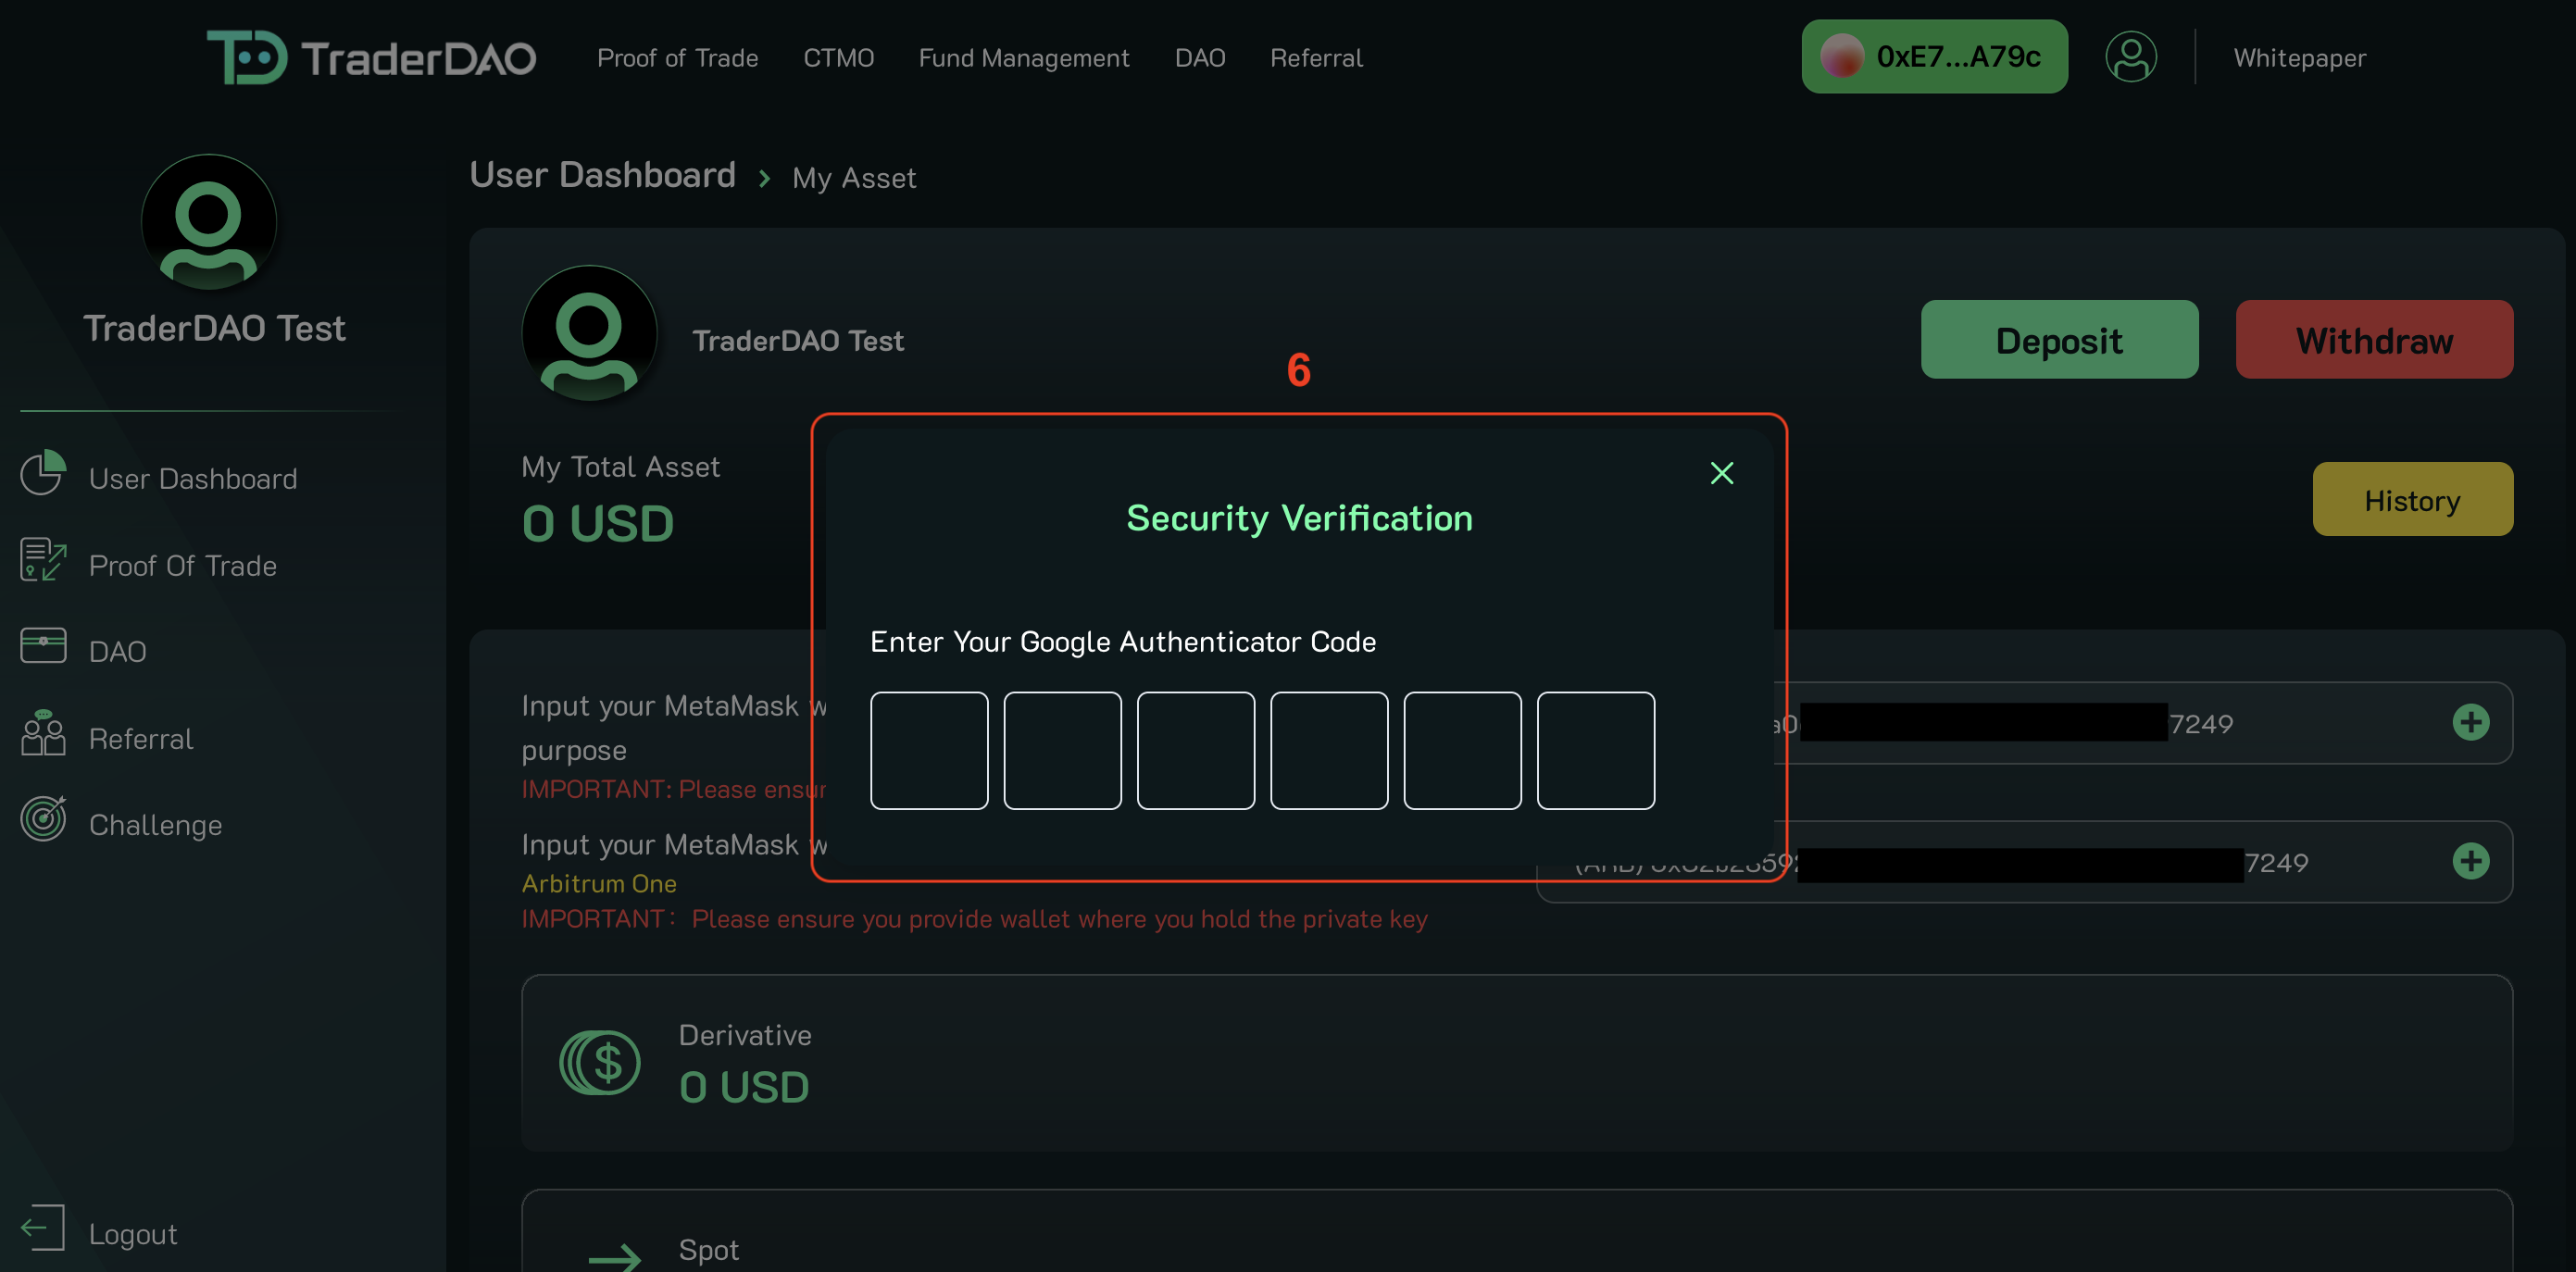Click the Logout arrow icon
The image size is (2576, 1272).
click(x=43, y=1228)
